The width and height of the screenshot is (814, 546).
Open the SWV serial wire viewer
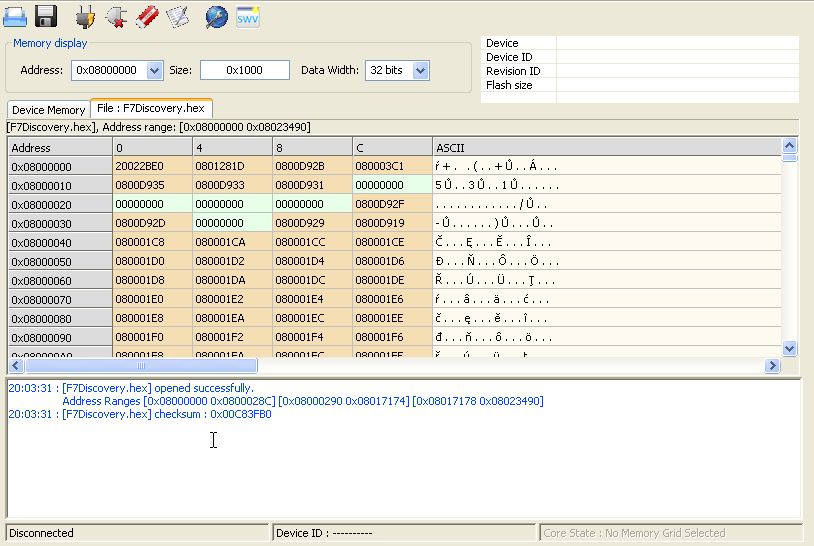tap(248, 15)
